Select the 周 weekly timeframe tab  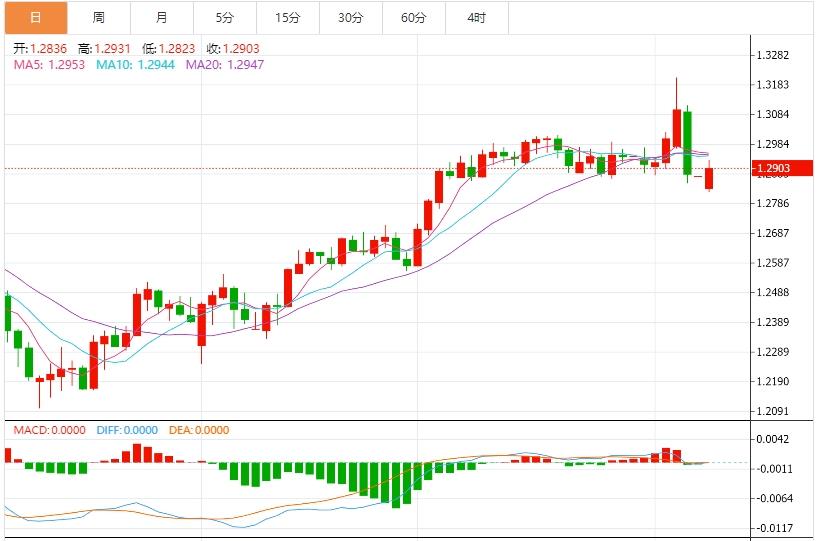[99, 18]
